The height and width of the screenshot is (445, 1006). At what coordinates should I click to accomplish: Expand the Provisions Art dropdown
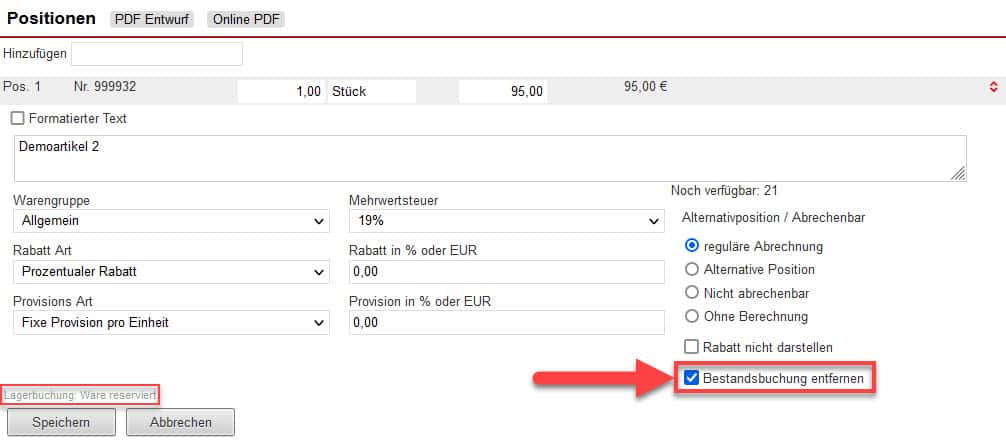coord(170,322)
